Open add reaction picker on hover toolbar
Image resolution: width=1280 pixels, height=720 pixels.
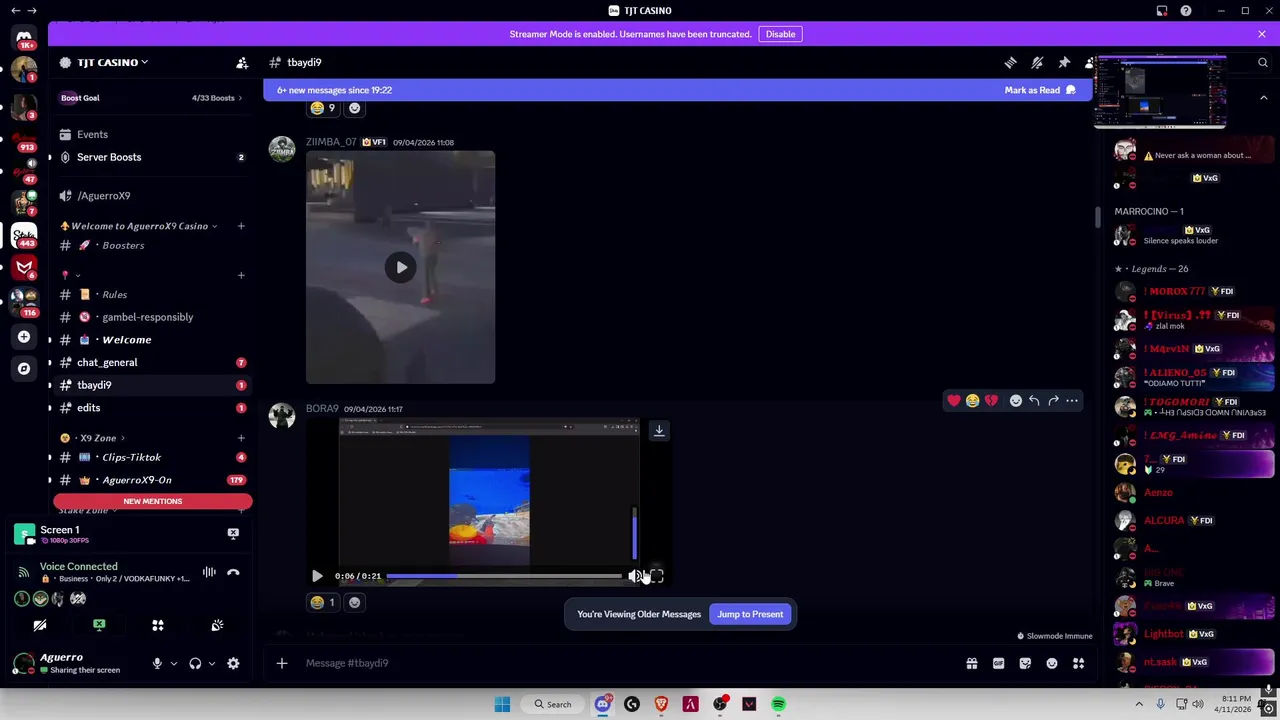point(1015,401)
